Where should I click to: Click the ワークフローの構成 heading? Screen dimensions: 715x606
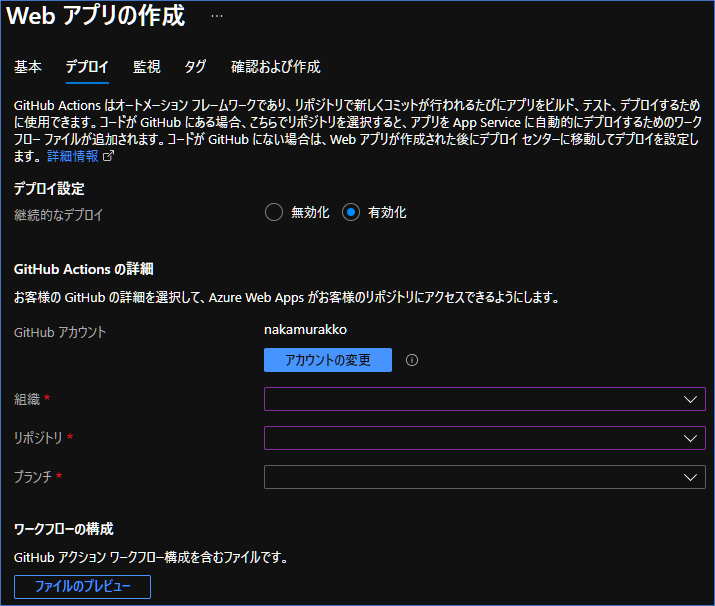(x=63, y=529)
